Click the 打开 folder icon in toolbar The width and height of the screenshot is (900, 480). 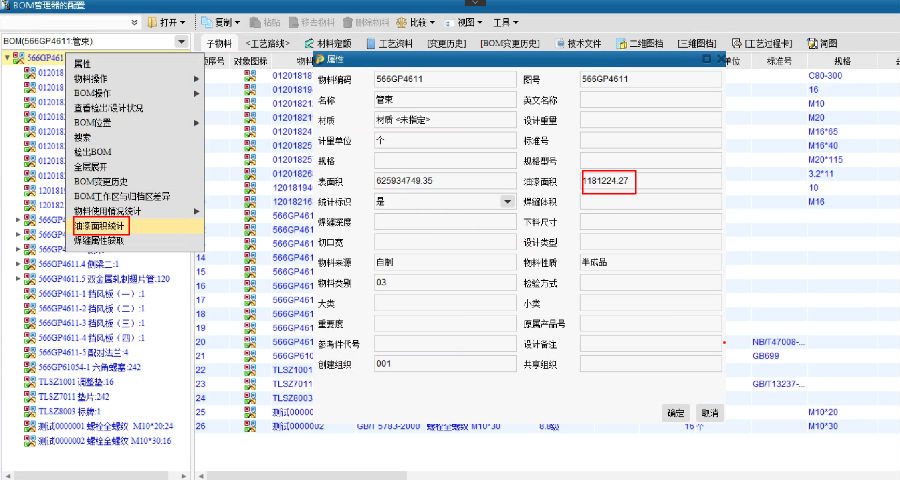coord(153,22)
